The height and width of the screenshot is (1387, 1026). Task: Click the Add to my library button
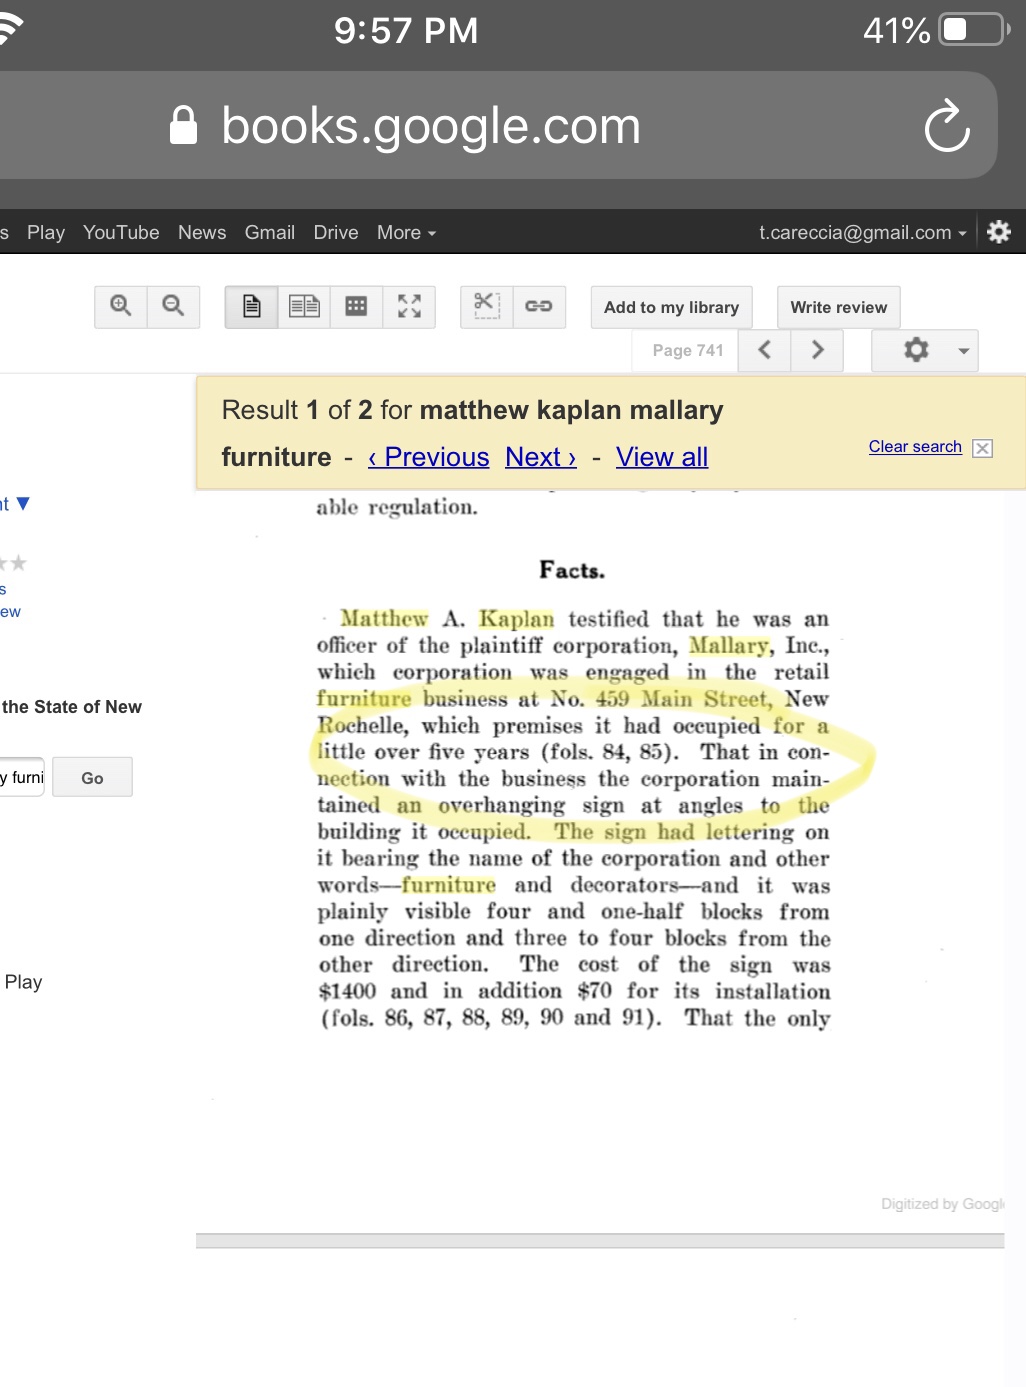[671, 307]
